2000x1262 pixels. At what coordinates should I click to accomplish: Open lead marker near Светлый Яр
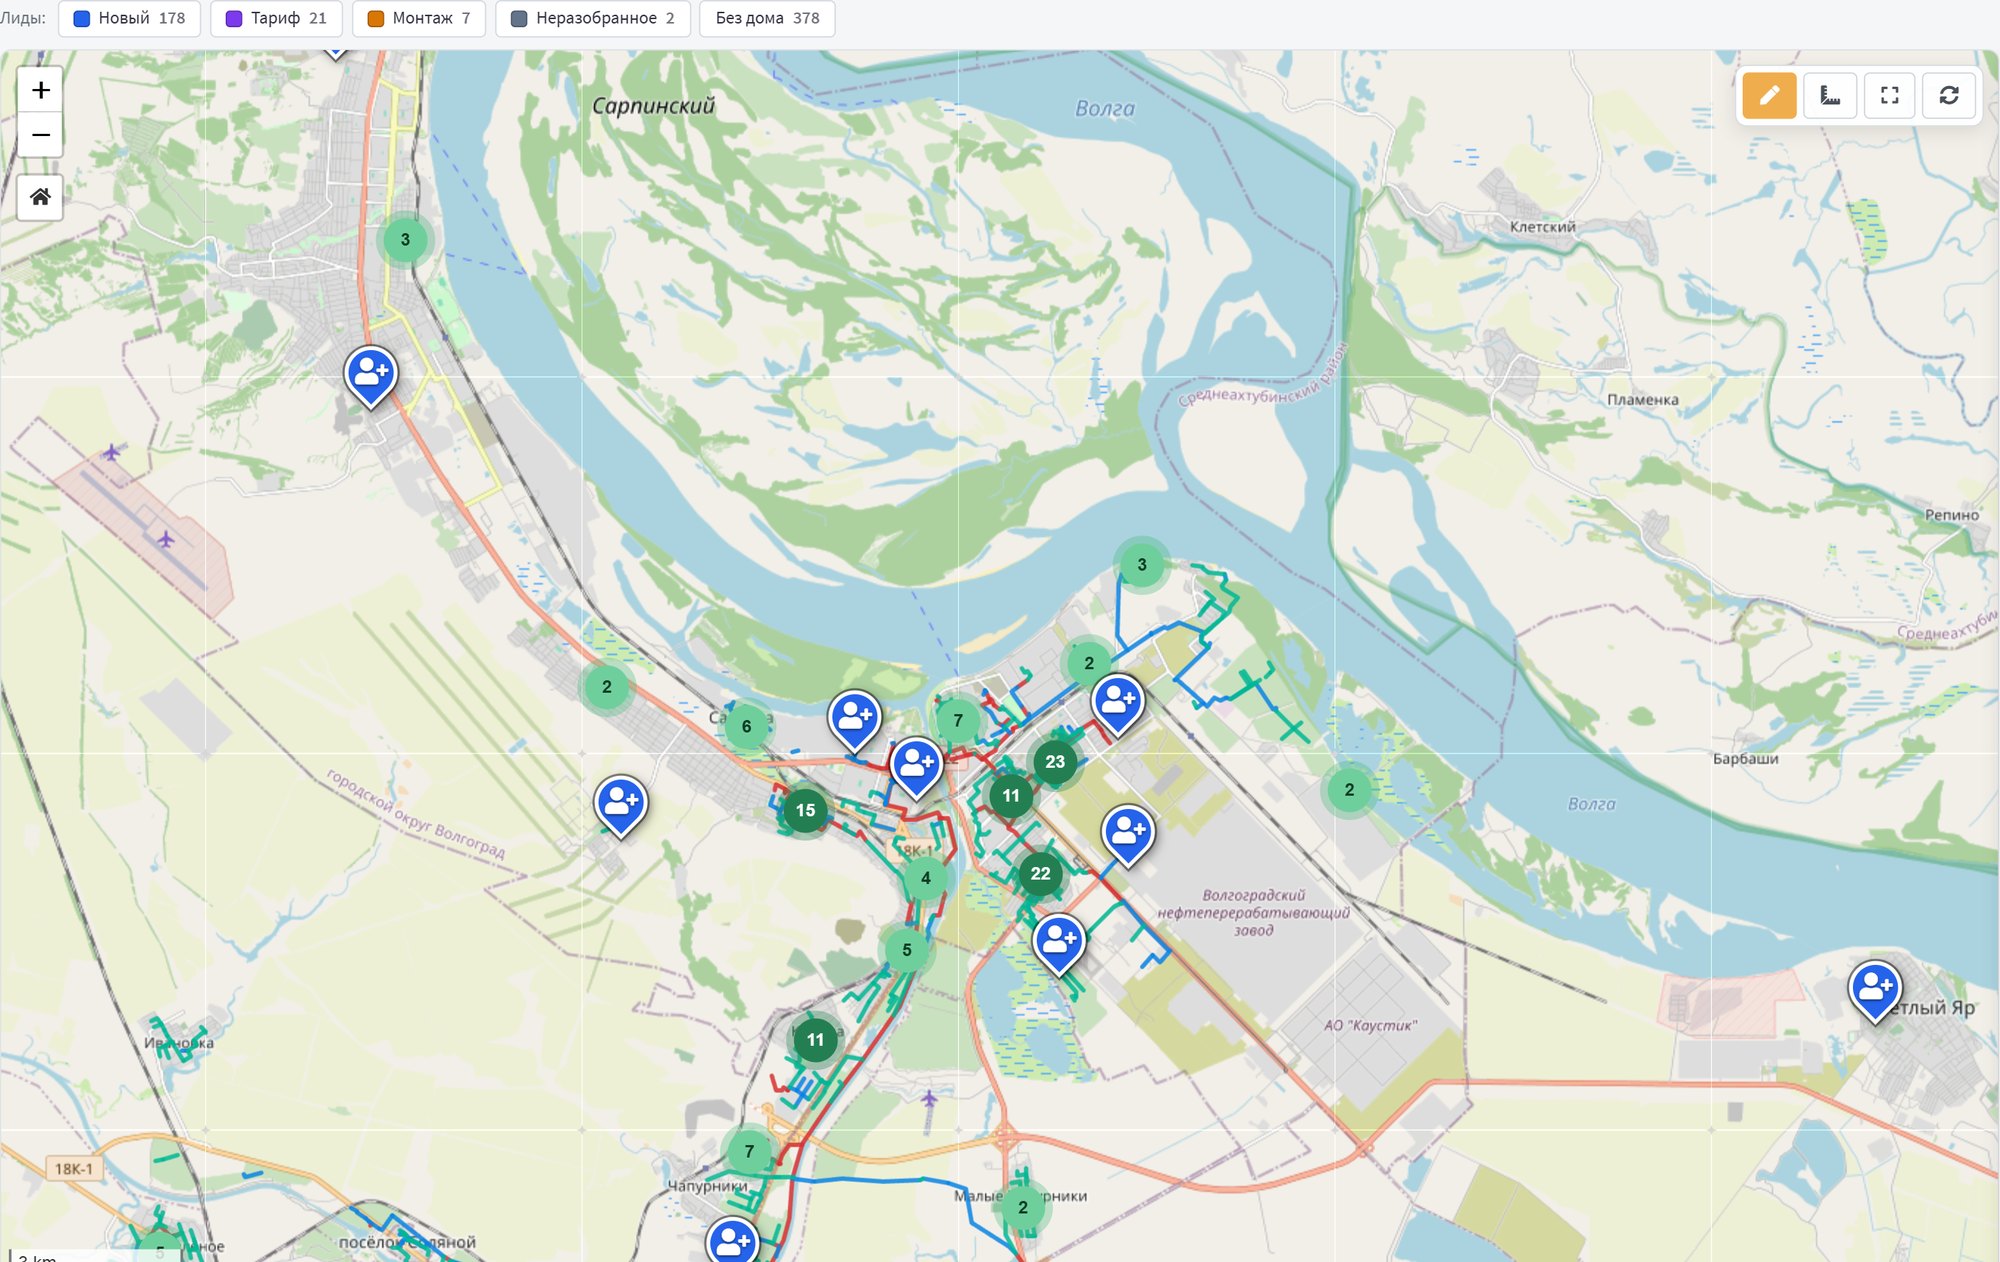coord(1874,989)
